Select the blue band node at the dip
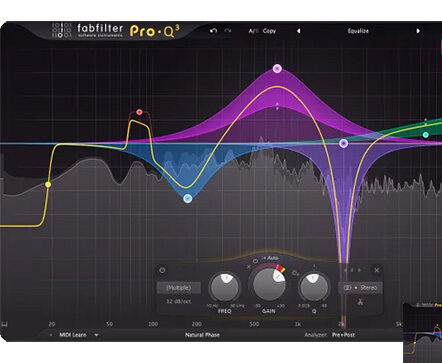Image resolution: width=442 pixels, height=363 pixels. pos(188,199)
